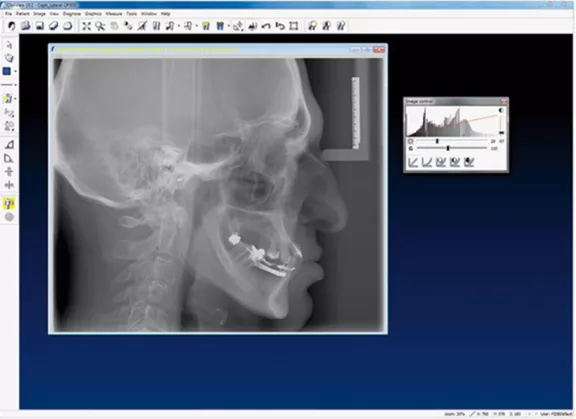Select the magnifier zoom tool icon

pyautogui.click(x=100, y=26)
